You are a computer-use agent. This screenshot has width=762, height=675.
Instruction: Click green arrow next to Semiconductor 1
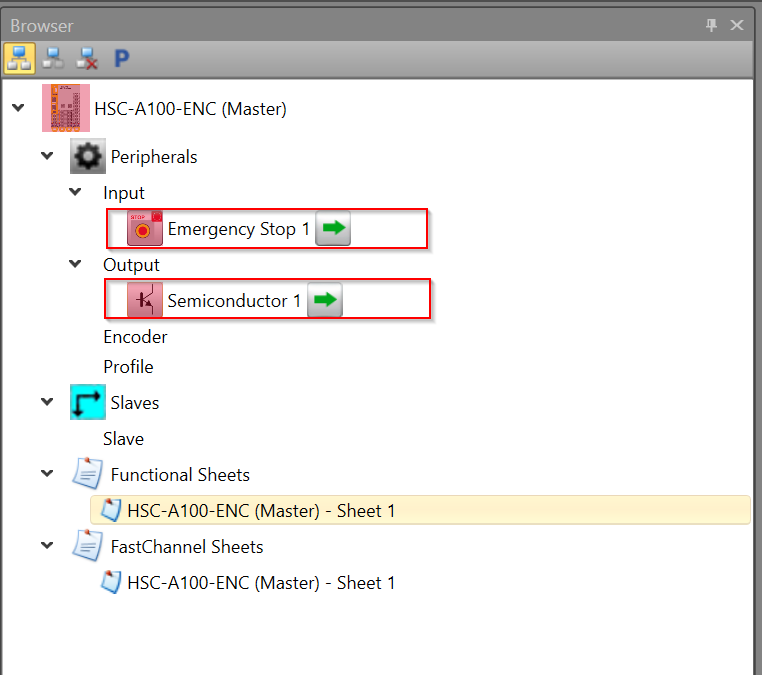point(325,300)
